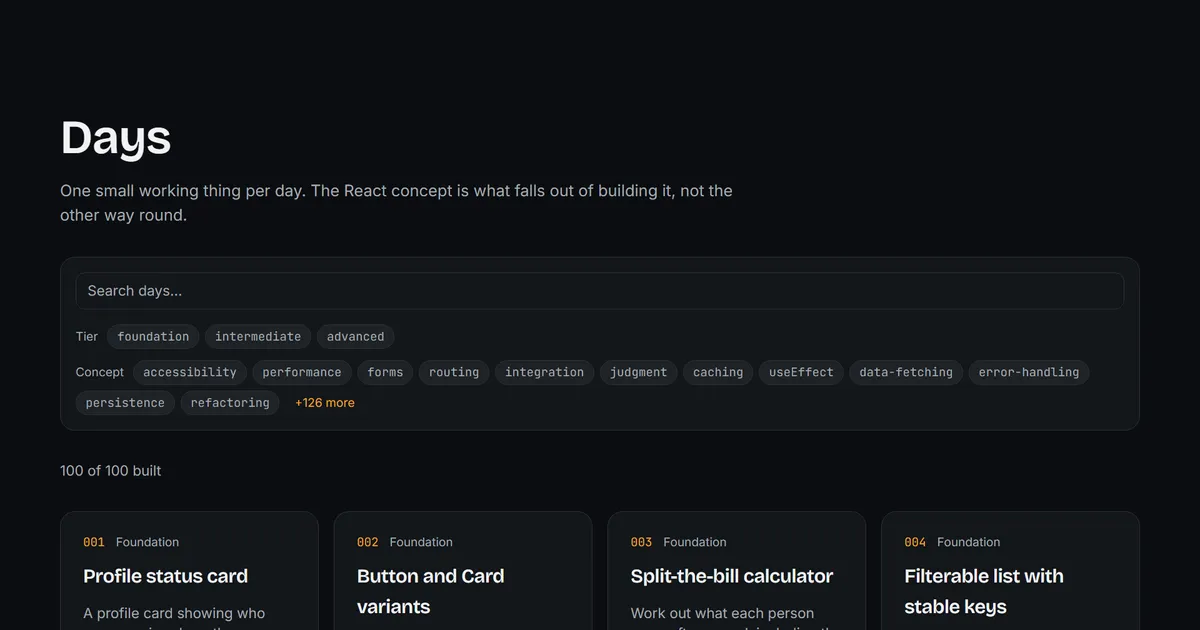
Task: Enable the judgment concept filter
Action: point(638,372)
